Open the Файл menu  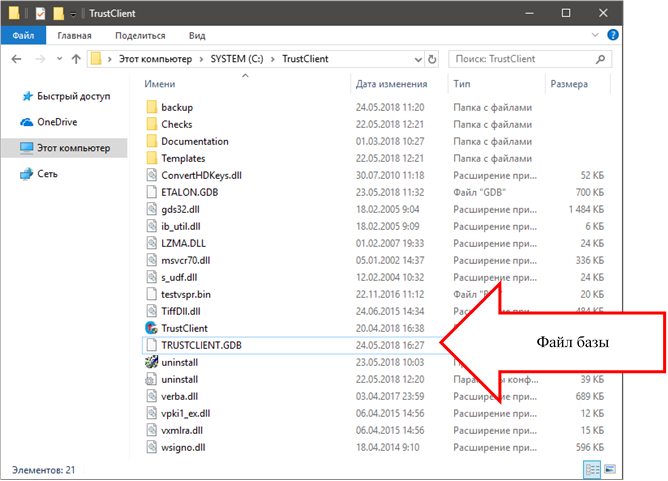coord(23,35)
